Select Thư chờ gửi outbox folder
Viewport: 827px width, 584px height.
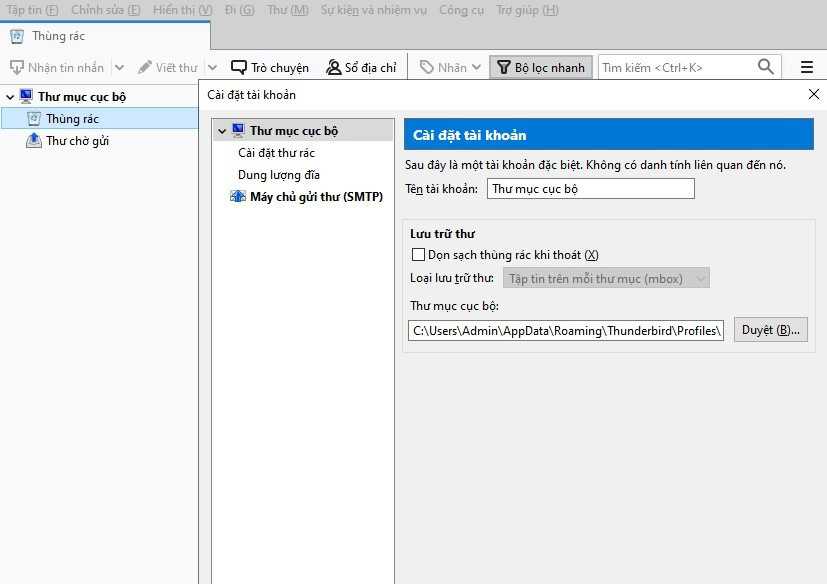pyautogui.click(x=77, y=141)
